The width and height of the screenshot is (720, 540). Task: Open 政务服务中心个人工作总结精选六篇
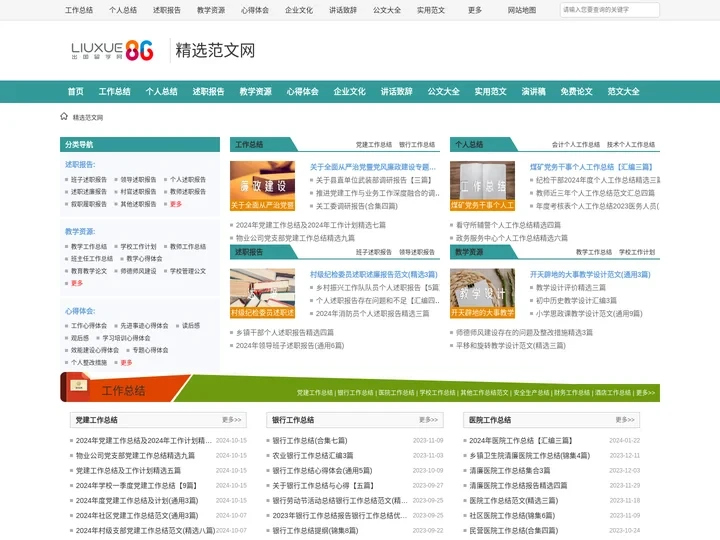512,238
